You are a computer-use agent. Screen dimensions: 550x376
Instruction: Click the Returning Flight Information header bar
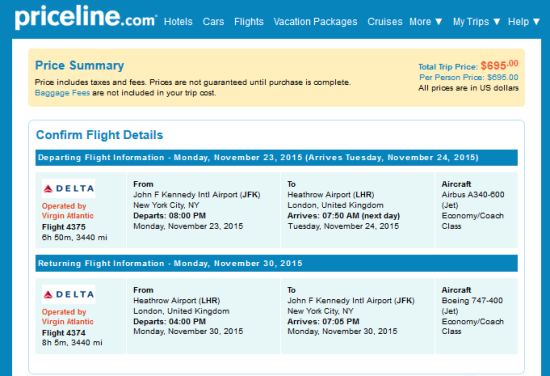[276, 263]
